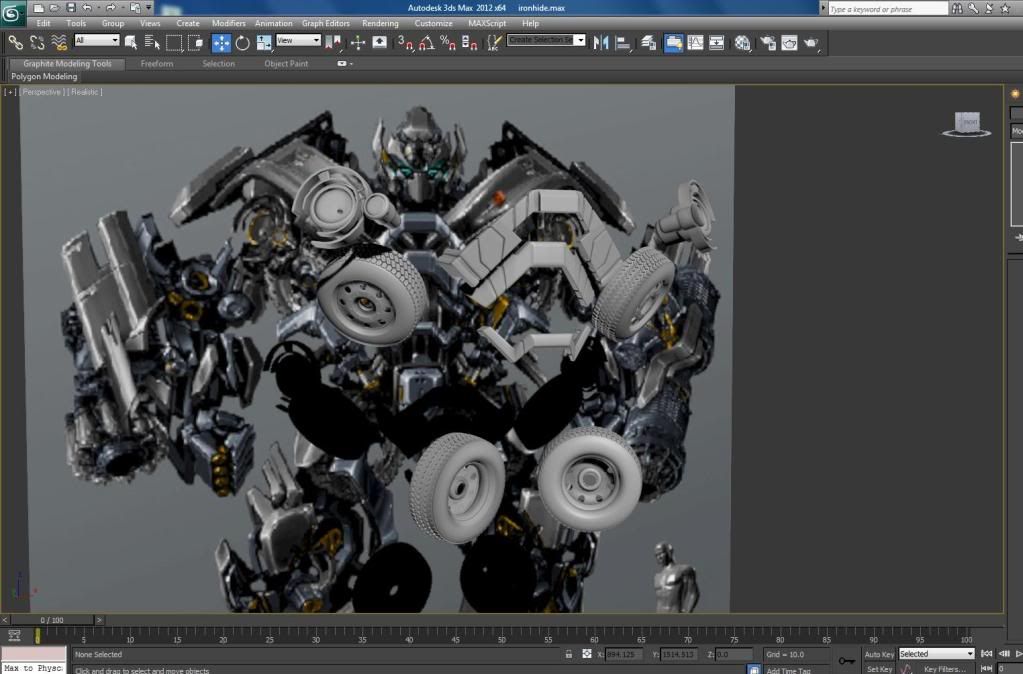This screenshot has width=1023, height=674.
Task: Click the Select and Manipulate icon
Action: pyautogui.click(x=358, y=43)
